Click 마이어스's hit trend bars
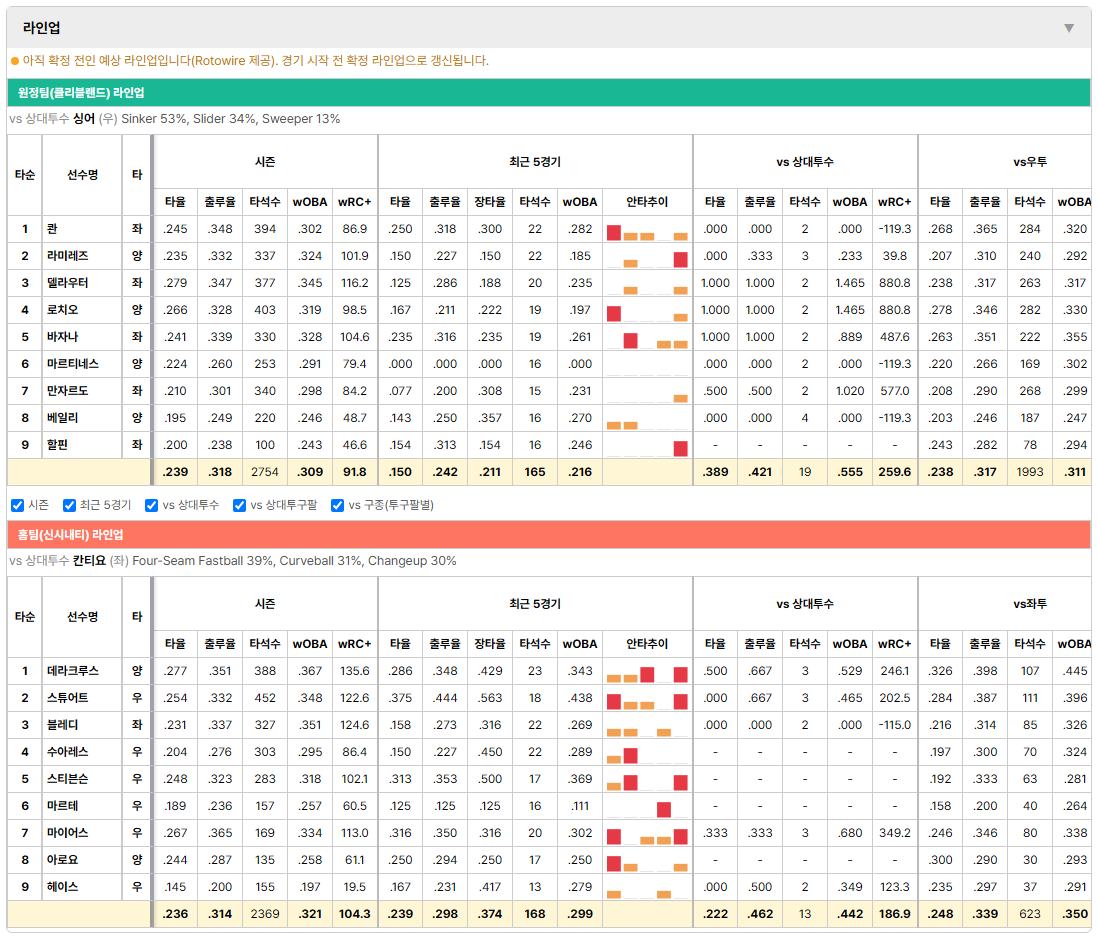Screen dimensions: 1098x939 coord(647,833)
